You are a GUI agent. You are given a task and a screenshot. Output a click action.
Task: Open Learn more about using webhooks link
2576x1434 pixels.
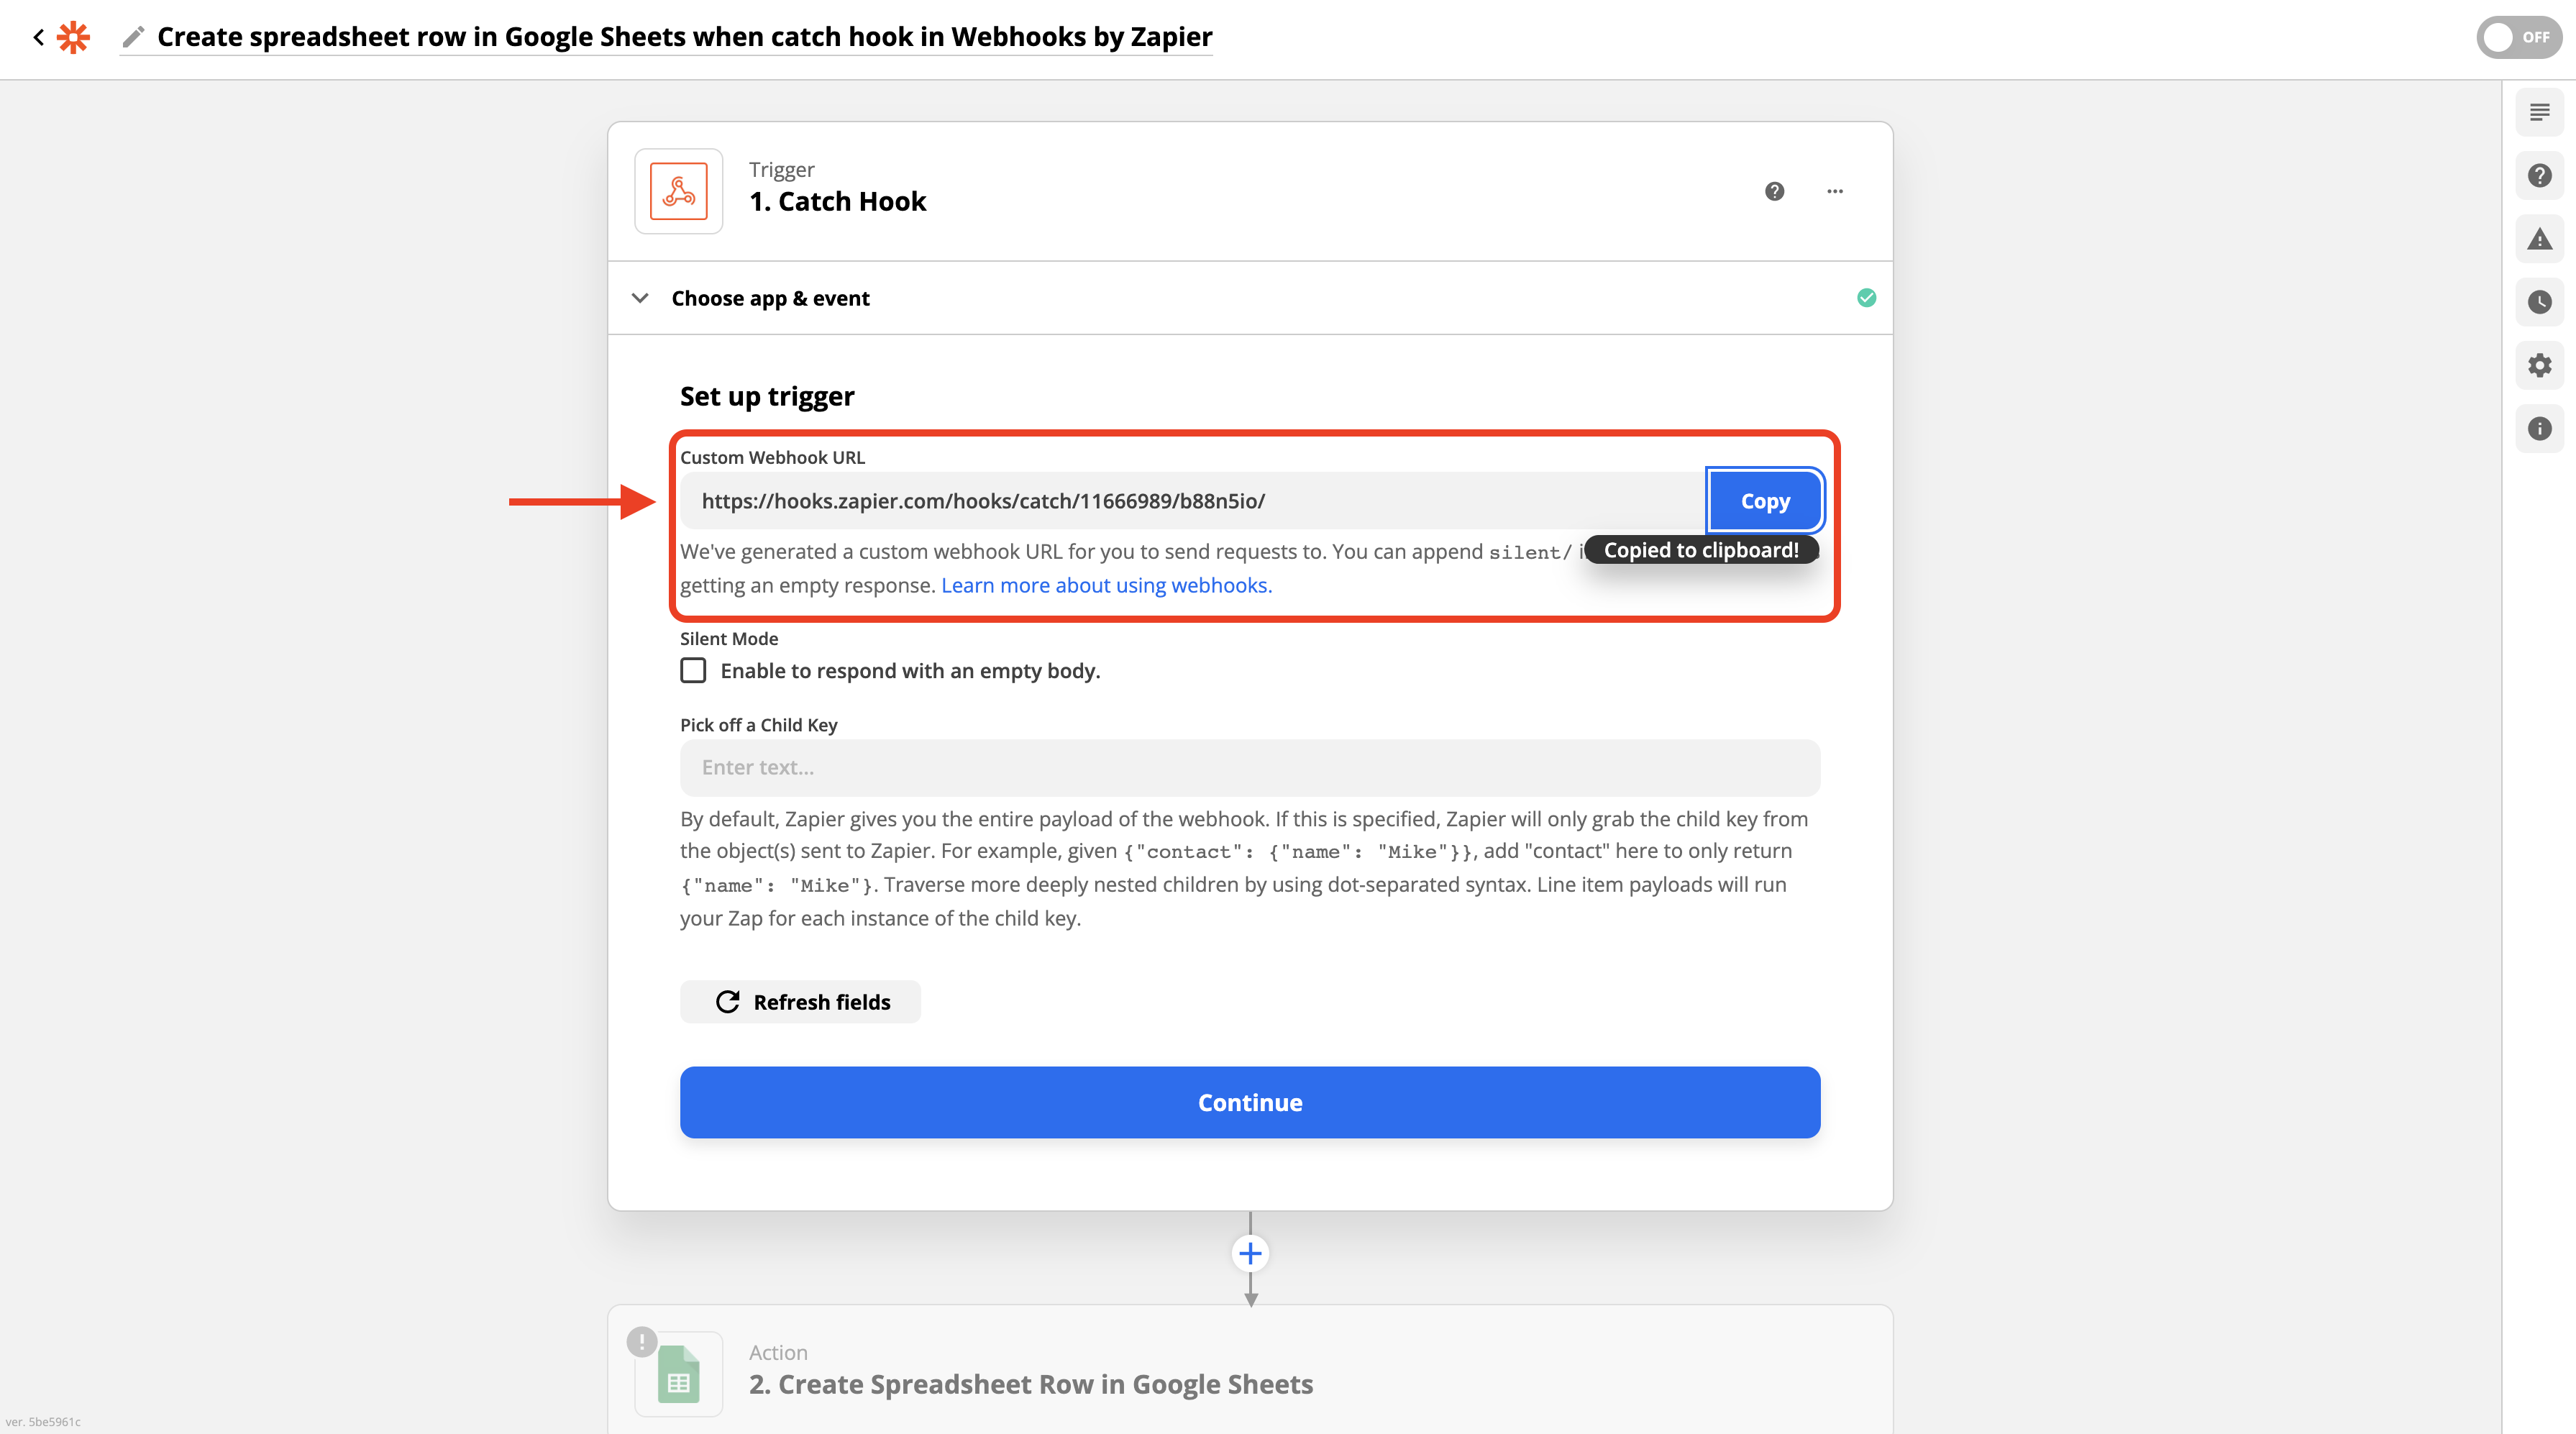tap(1106, 585)
